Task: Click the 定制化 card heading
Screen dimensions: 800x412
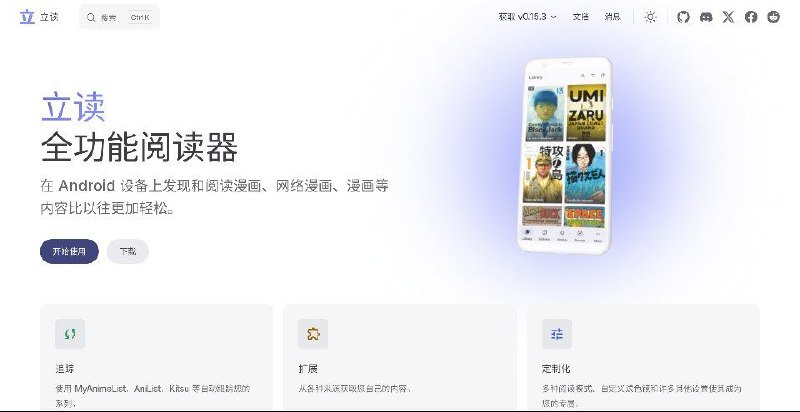Action: [556, 368]
